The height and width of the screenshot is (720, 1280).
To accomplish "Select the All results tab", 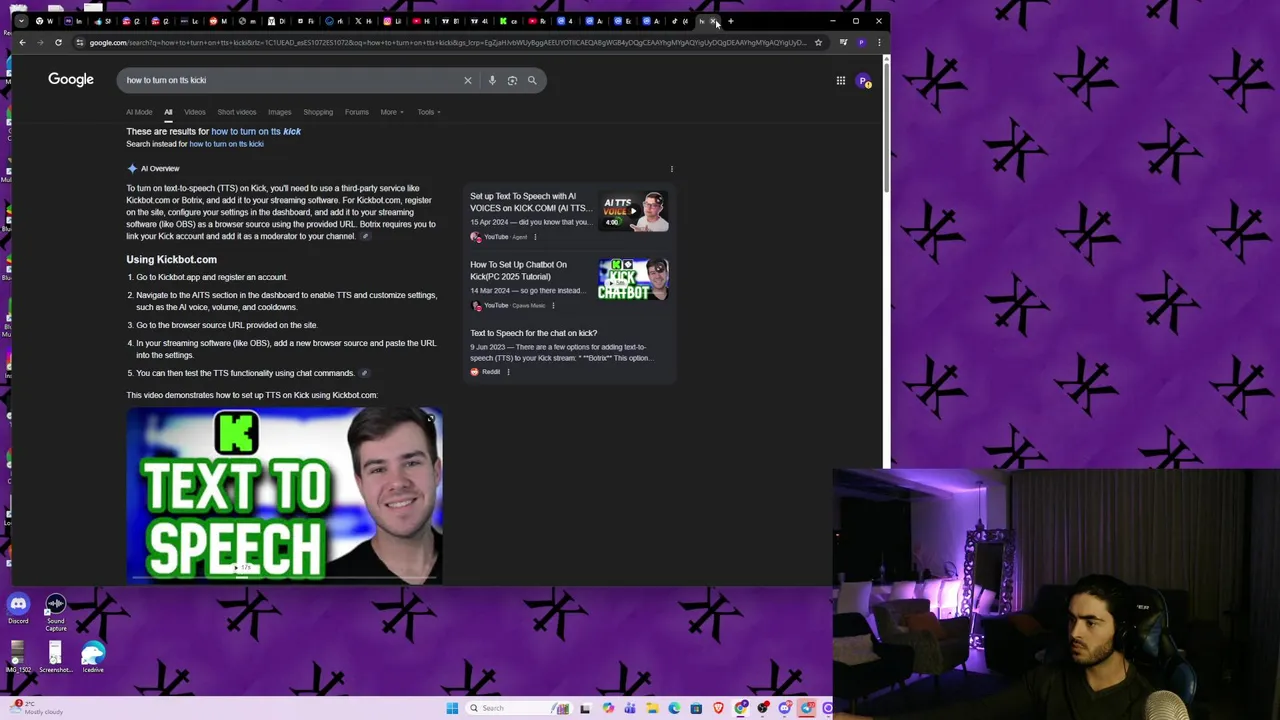I will tap(168, 112).
